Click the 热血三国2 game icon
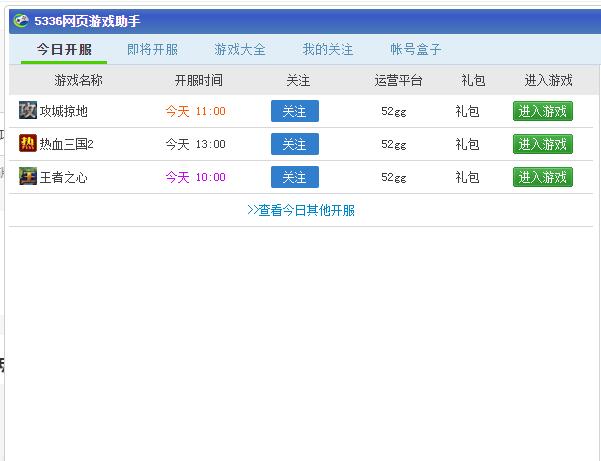 (x=28, y=143)
